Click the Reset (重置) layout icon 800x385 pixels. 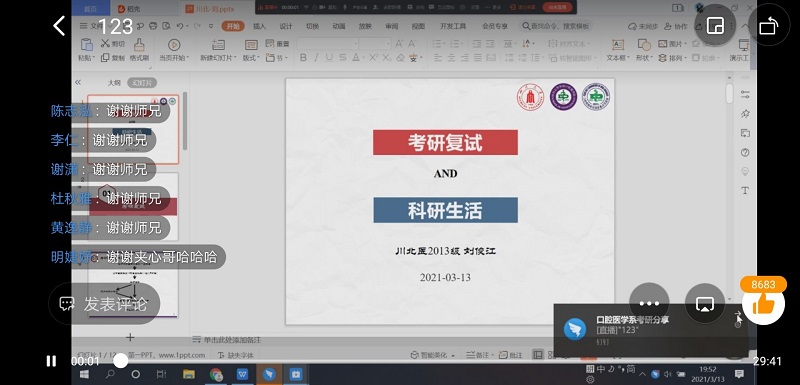tap(271, 44)
